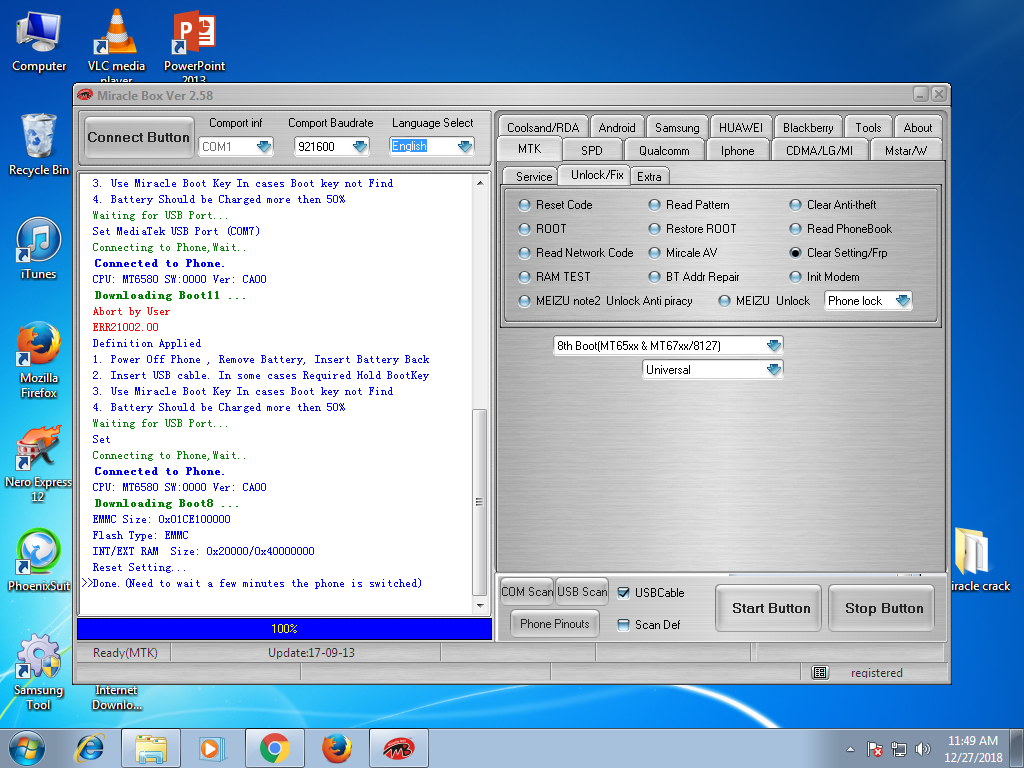The image size is (1024, 768).
Task: Open PowerPoint 2013 desktop shortcut
Action: point(194,46)
